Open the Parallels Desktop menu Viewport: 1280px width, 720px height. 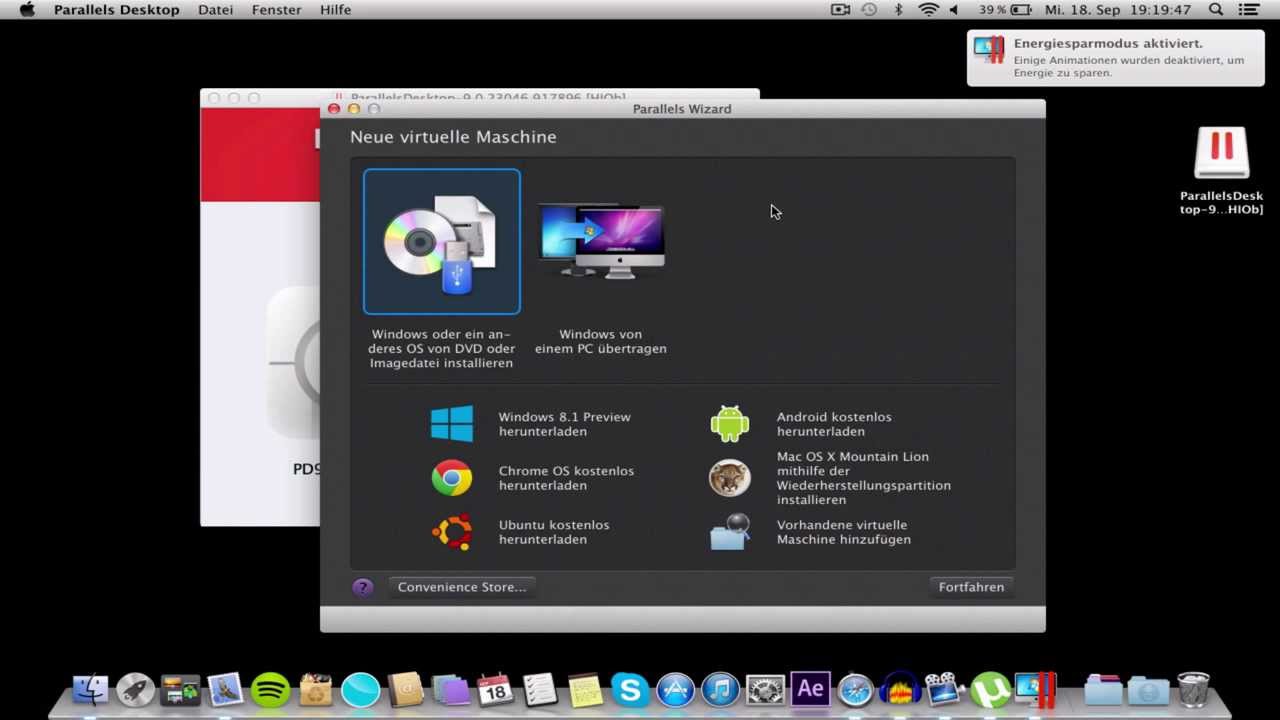[117, 10]
